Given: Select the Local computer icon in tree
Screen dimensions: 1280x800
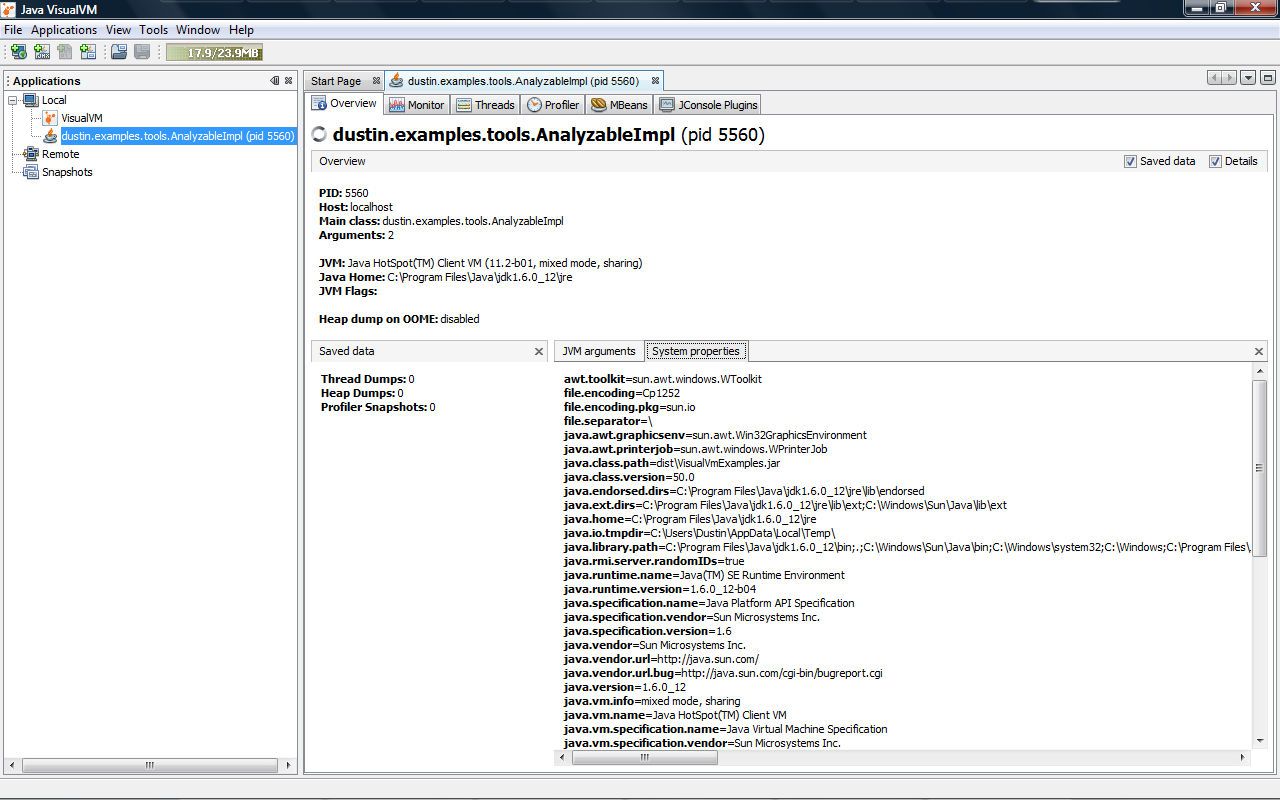Looking at the screenshot, I should tap(31, 100).
